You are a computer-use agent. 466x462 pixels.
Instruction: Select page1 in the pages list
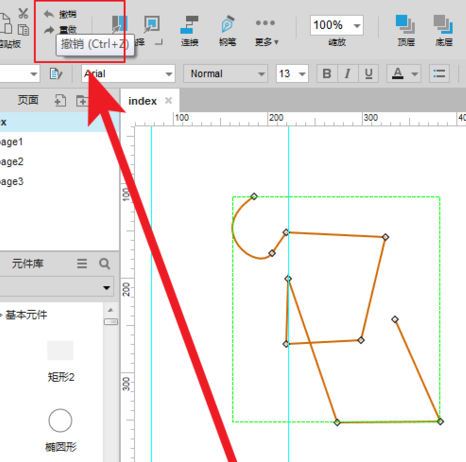pos(59,142)
